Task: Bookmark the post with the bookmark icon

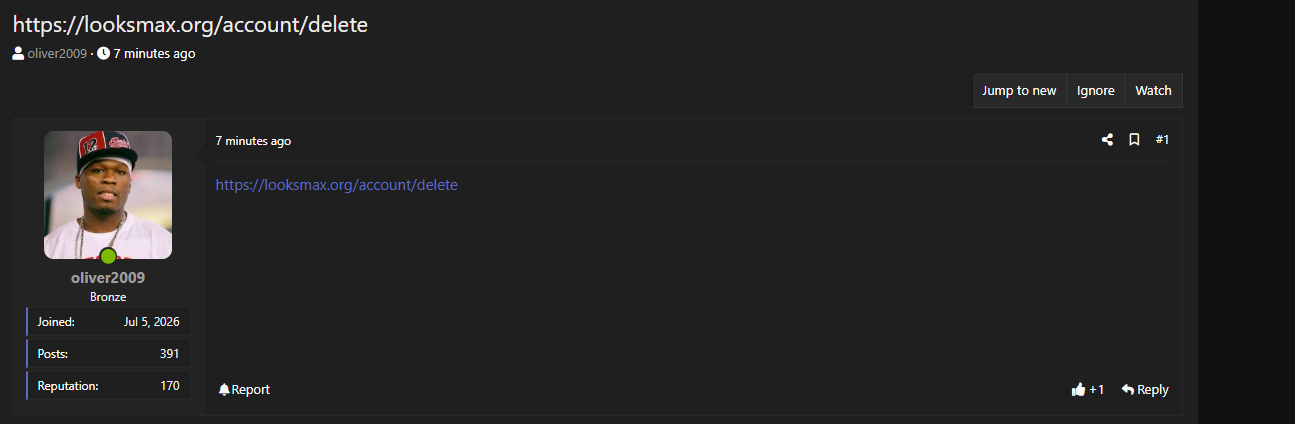Action: pyautogui.click(x=1134, y=140)
